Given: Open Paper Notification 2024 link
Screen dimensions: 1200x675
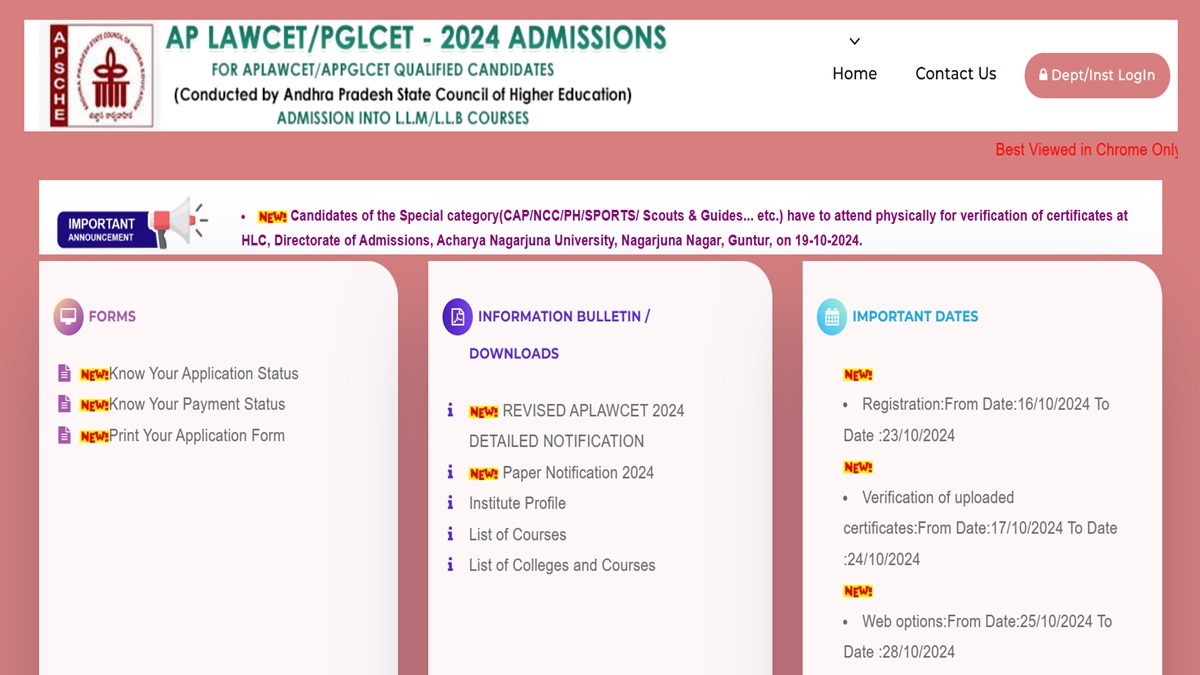Looking at the screenshot, I should (578, 473).
